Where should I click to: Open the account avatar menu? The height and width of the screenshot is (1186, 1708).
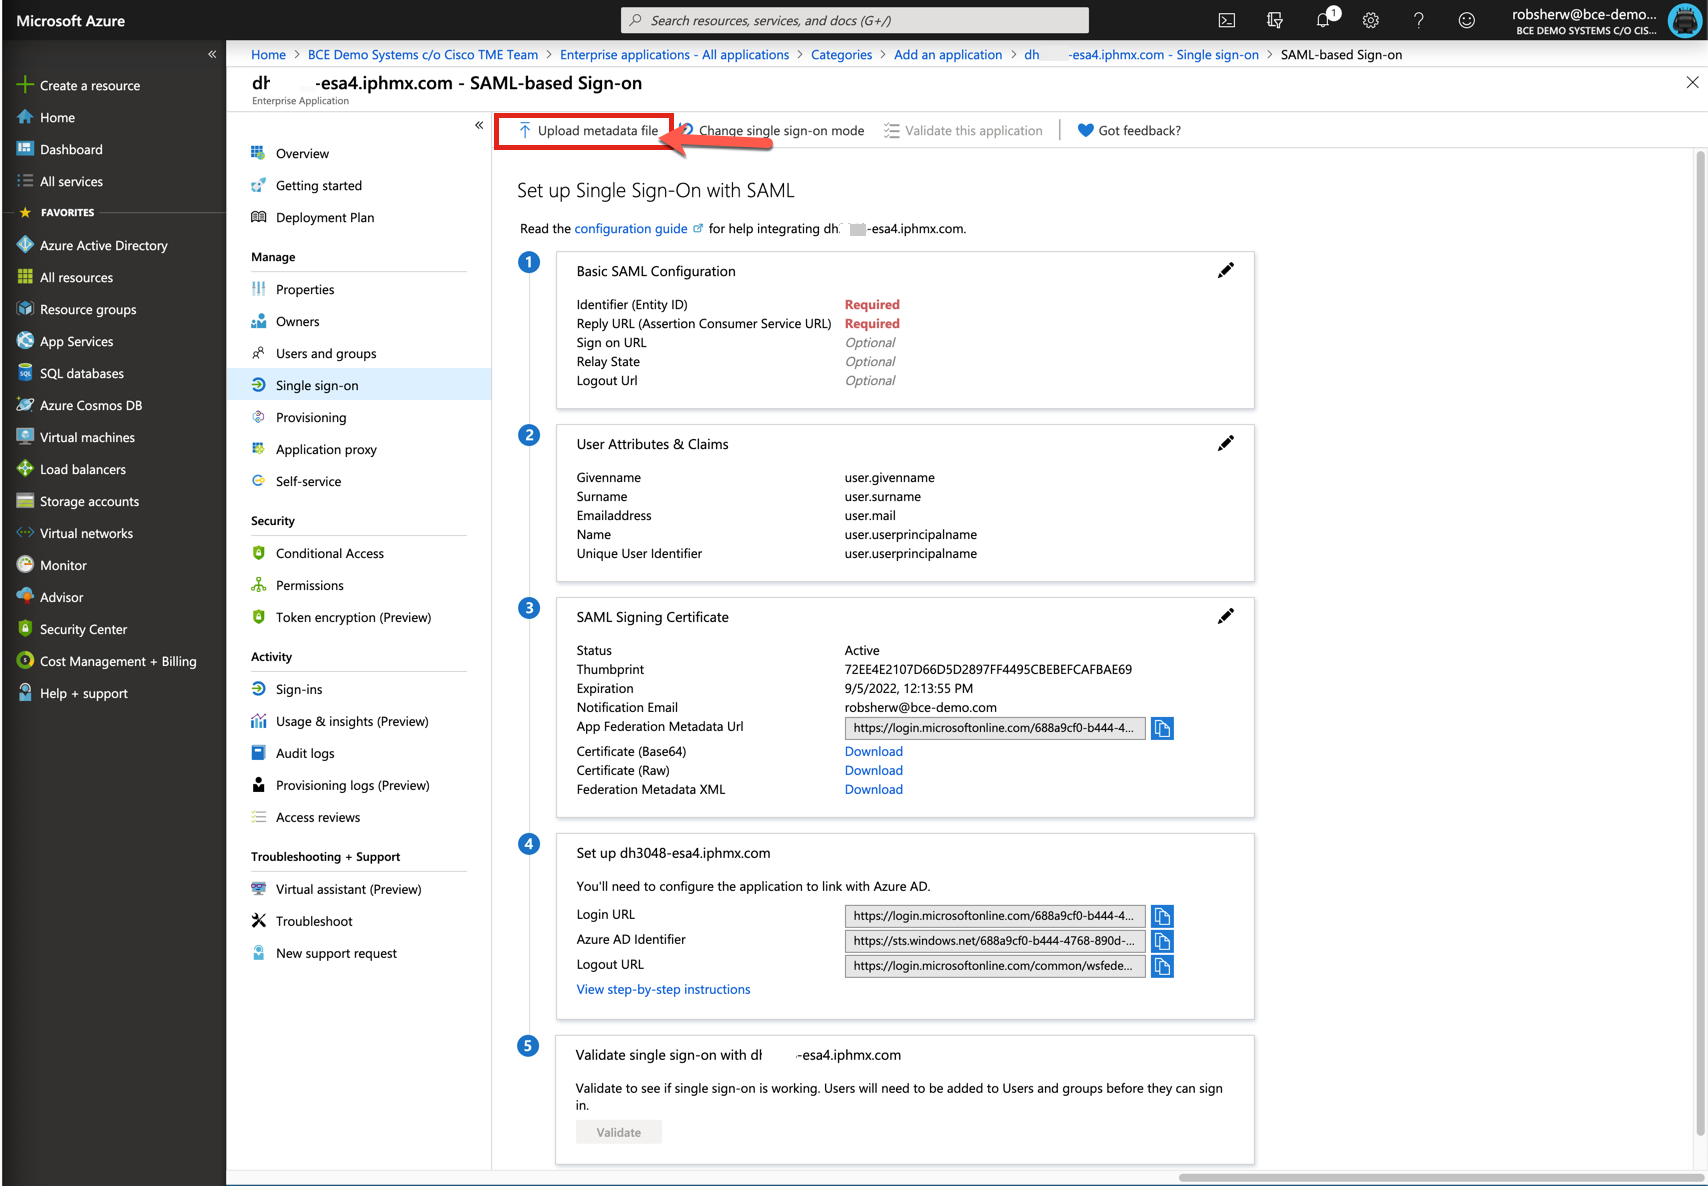point(1685,20)
